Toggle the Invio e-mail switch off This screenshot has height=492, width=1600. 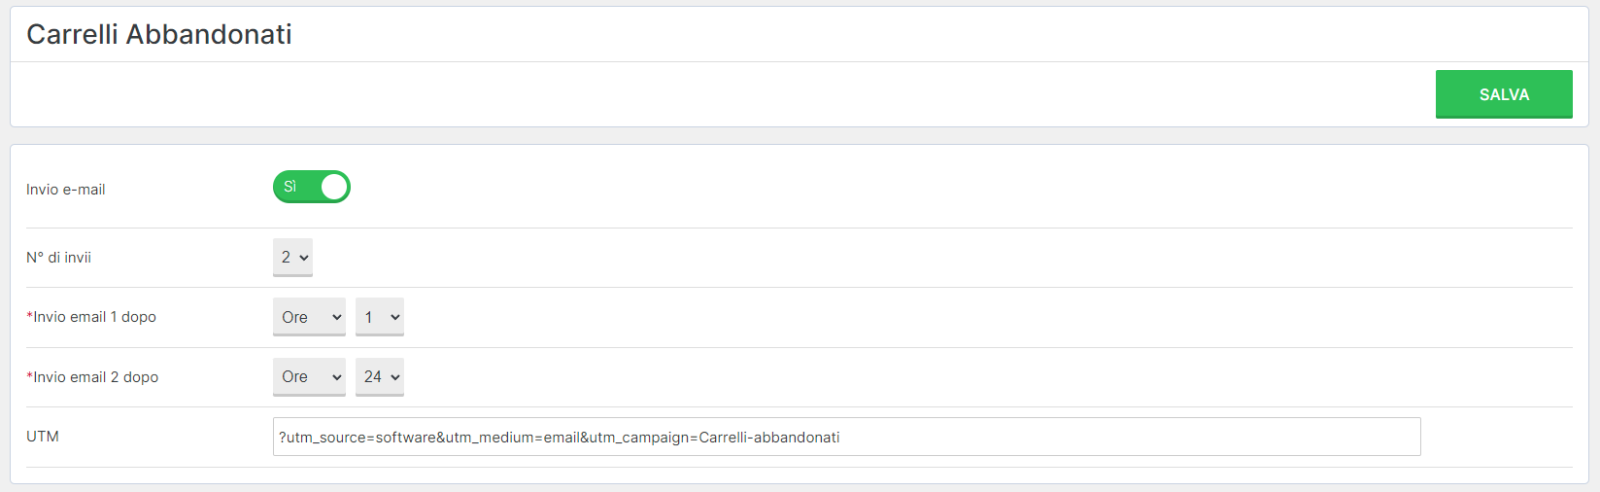click(311, 187)
